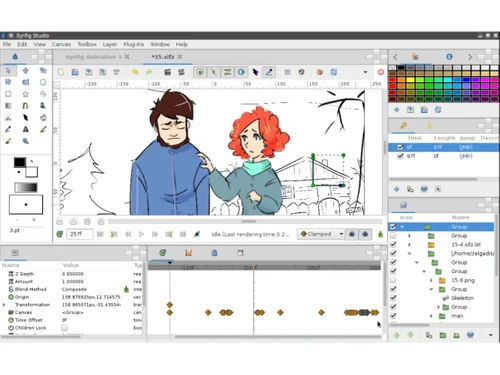Toggle the 97f keyframe checkbox
Image resolution: width=500 pixels, height=375 pixels.
click(x=400, y=156)
